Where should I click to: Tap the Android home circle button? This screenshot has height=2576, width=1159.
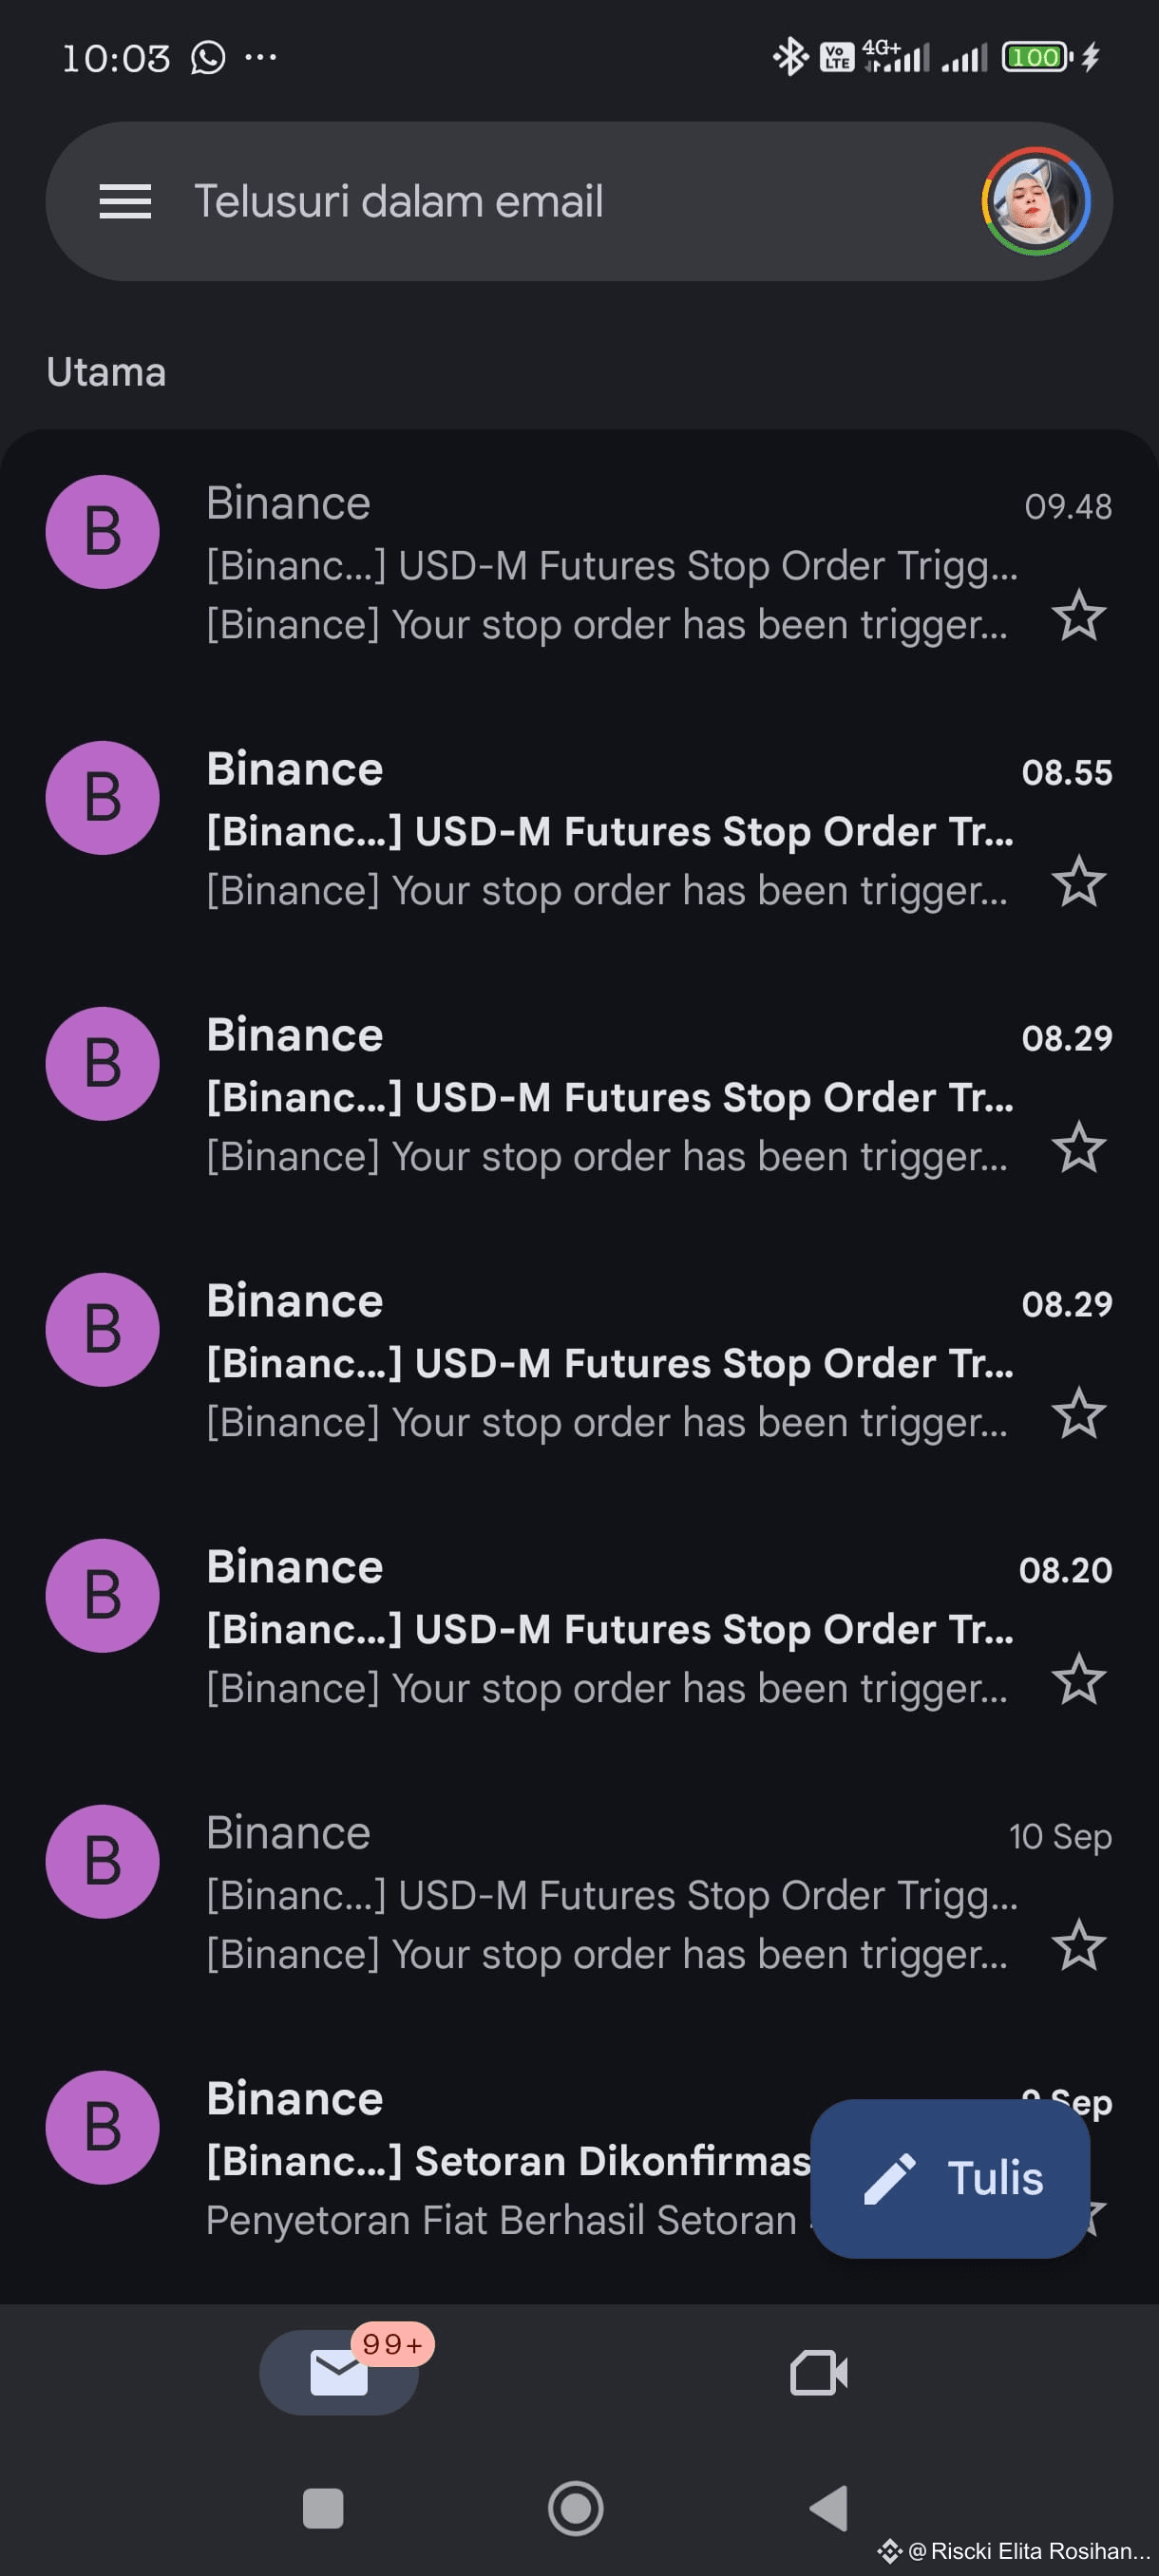(576, 2508)
